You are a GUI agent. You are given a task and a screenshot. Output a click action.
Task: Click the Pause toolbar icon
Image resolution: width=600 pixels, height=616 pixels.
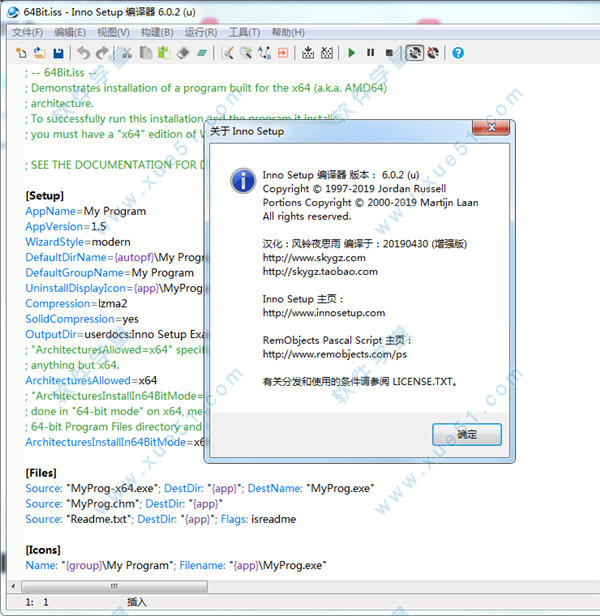click(x=371, y=53)
